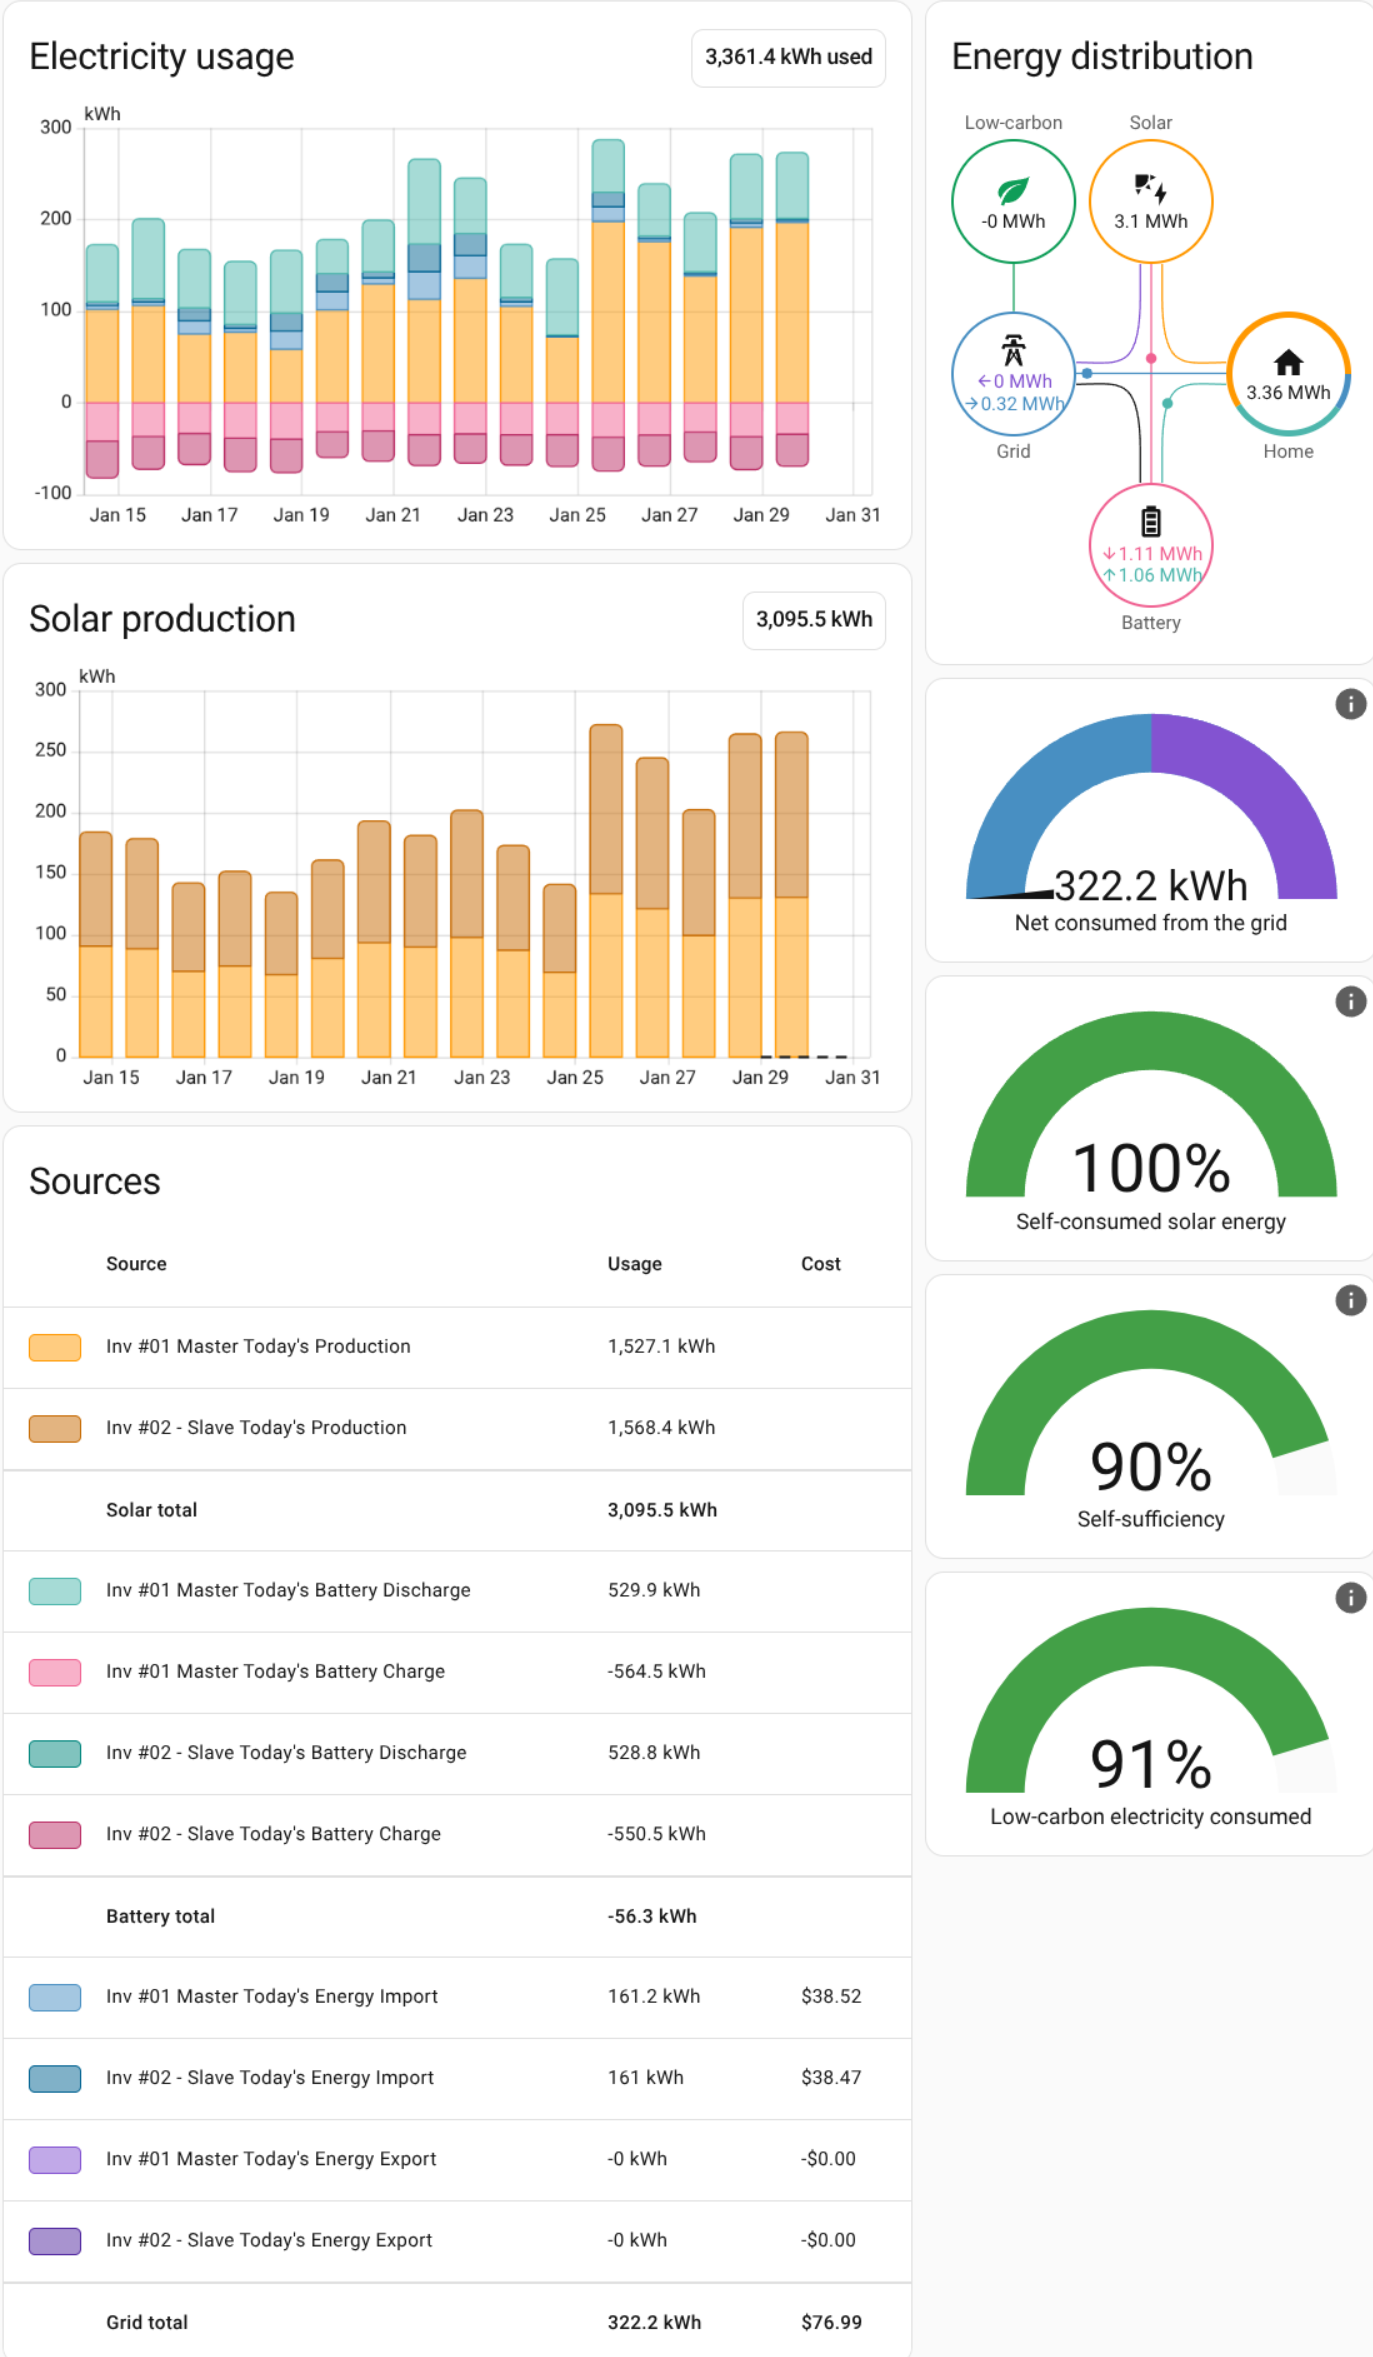
Task: Click the Solar power icon in Energy distribution
Action: pyautogui.click(x=1150, y=187)
